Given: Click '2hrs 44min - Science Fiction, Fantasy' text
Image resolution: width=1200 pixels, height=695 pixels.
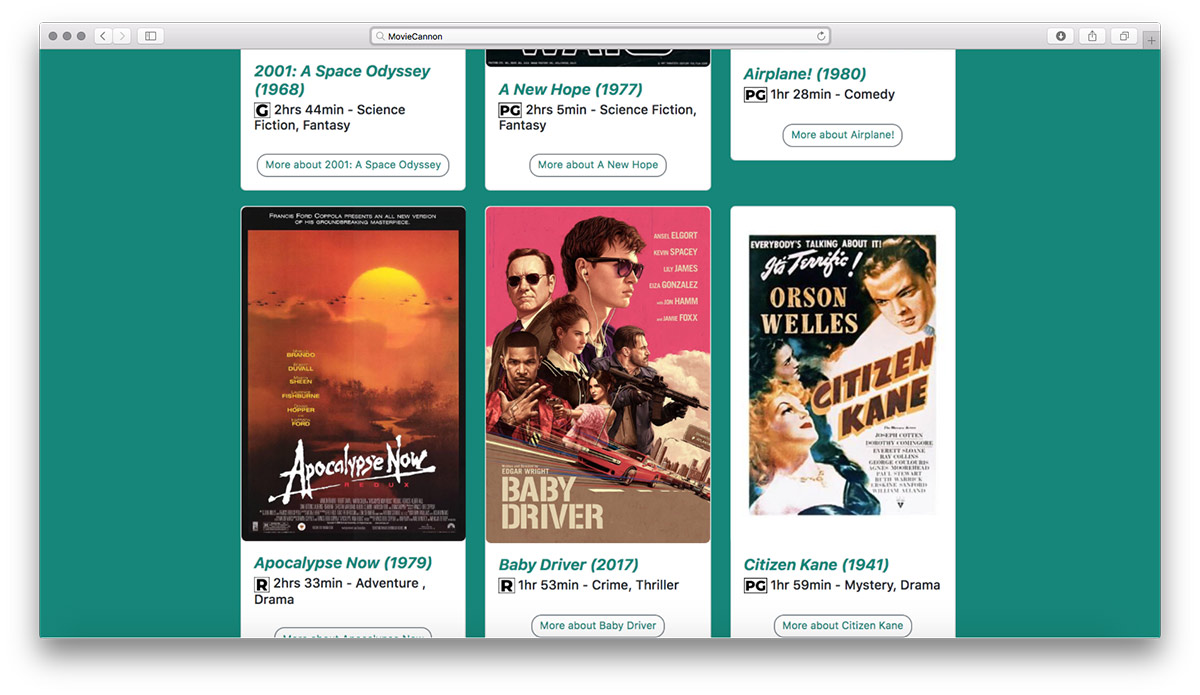Looking at the screenshot, I should tap(330, 118).
